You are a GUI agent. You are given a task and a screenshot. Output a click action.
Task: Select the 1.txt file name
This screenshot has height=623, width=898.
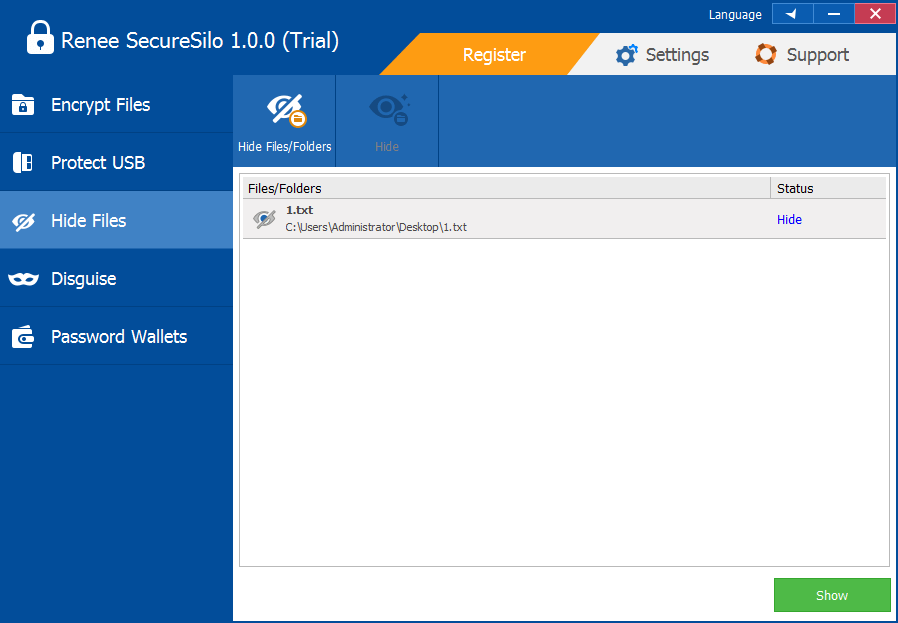(300, 210)
